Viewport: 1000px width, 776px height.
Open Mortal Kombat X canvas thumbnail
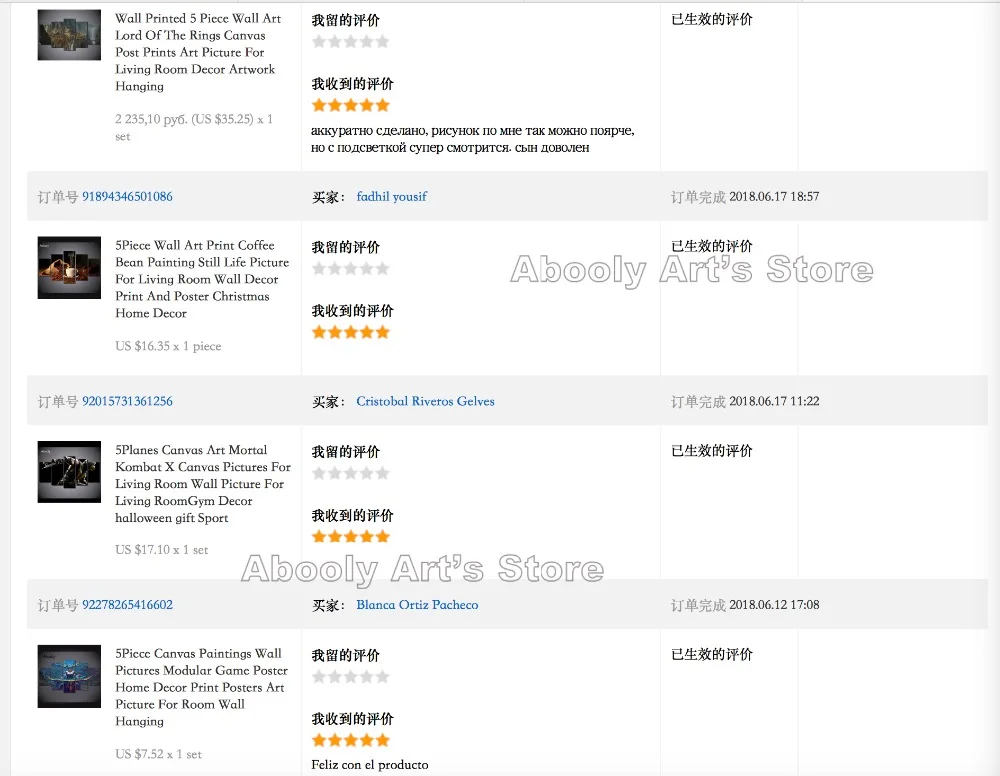point(69,472)
